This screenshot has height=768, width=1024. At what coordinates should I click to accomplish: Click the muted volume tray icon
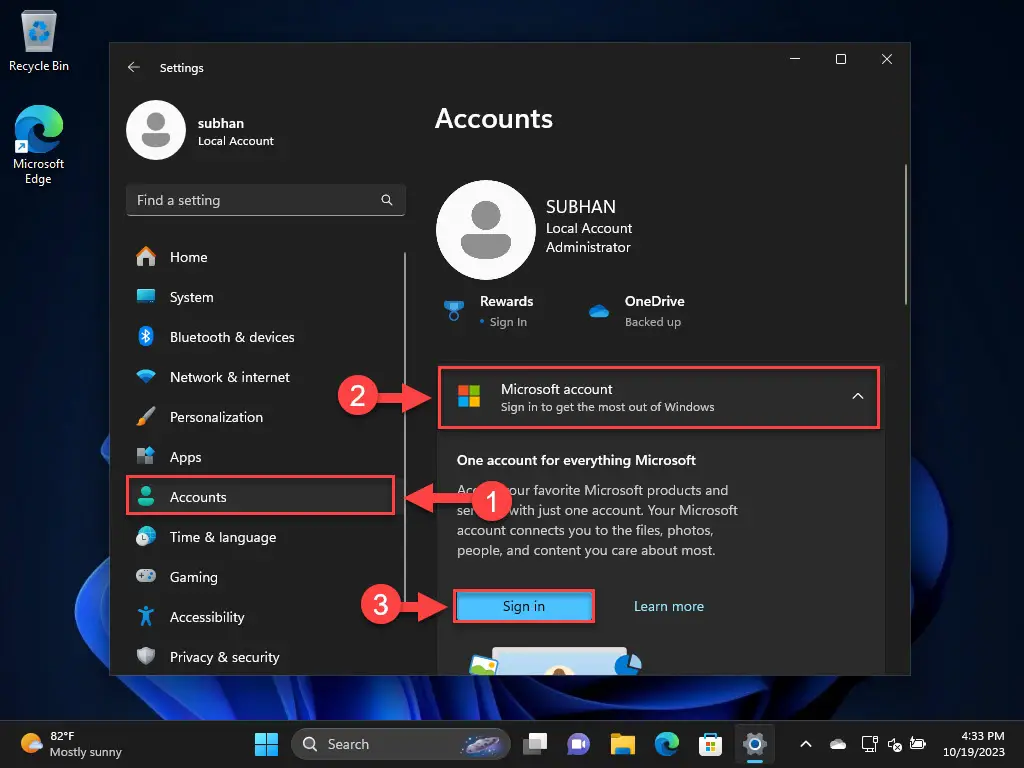[x=894, y=744]
